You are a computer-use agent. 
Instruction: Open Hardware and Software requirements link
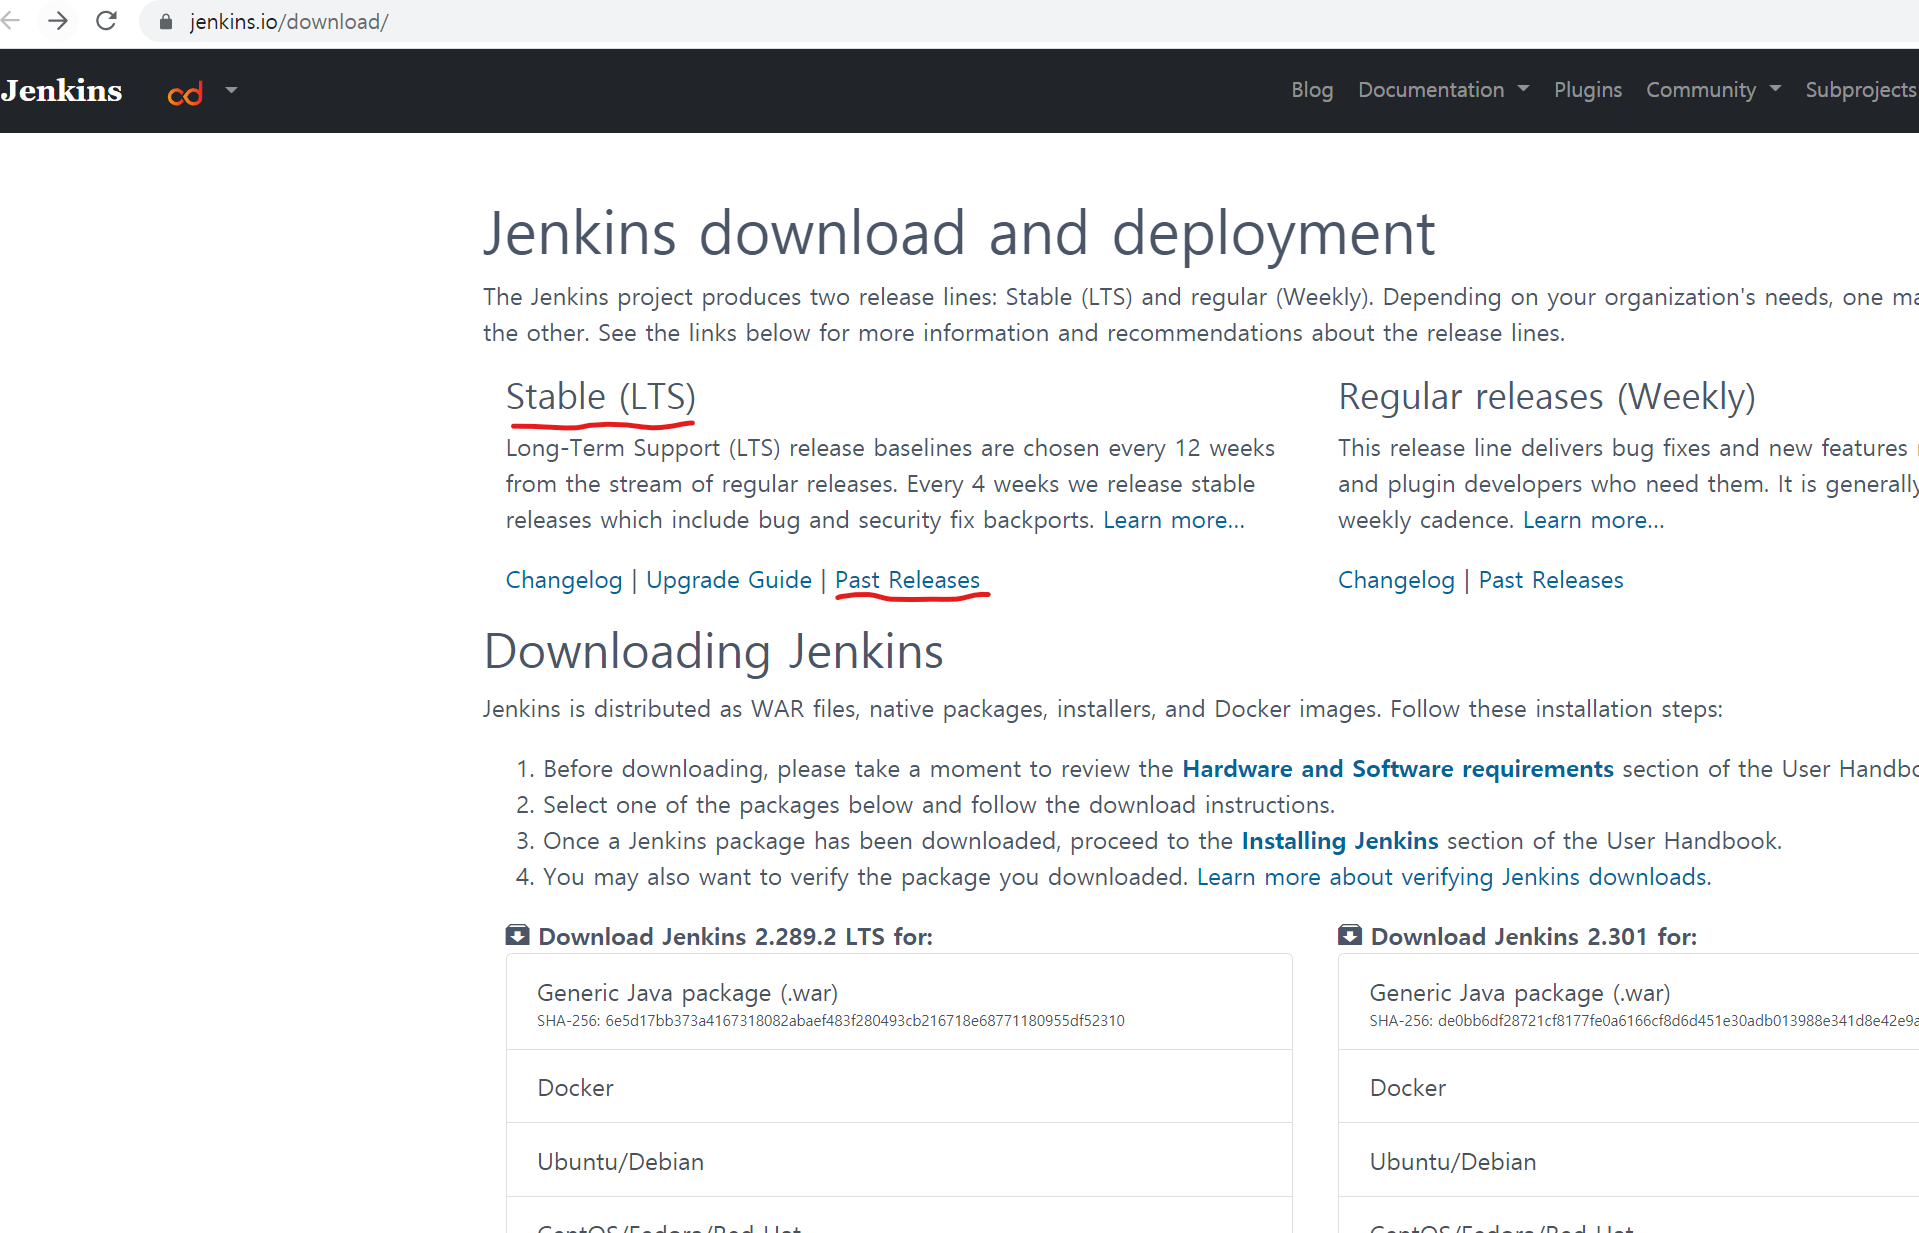click(1398, 769)
